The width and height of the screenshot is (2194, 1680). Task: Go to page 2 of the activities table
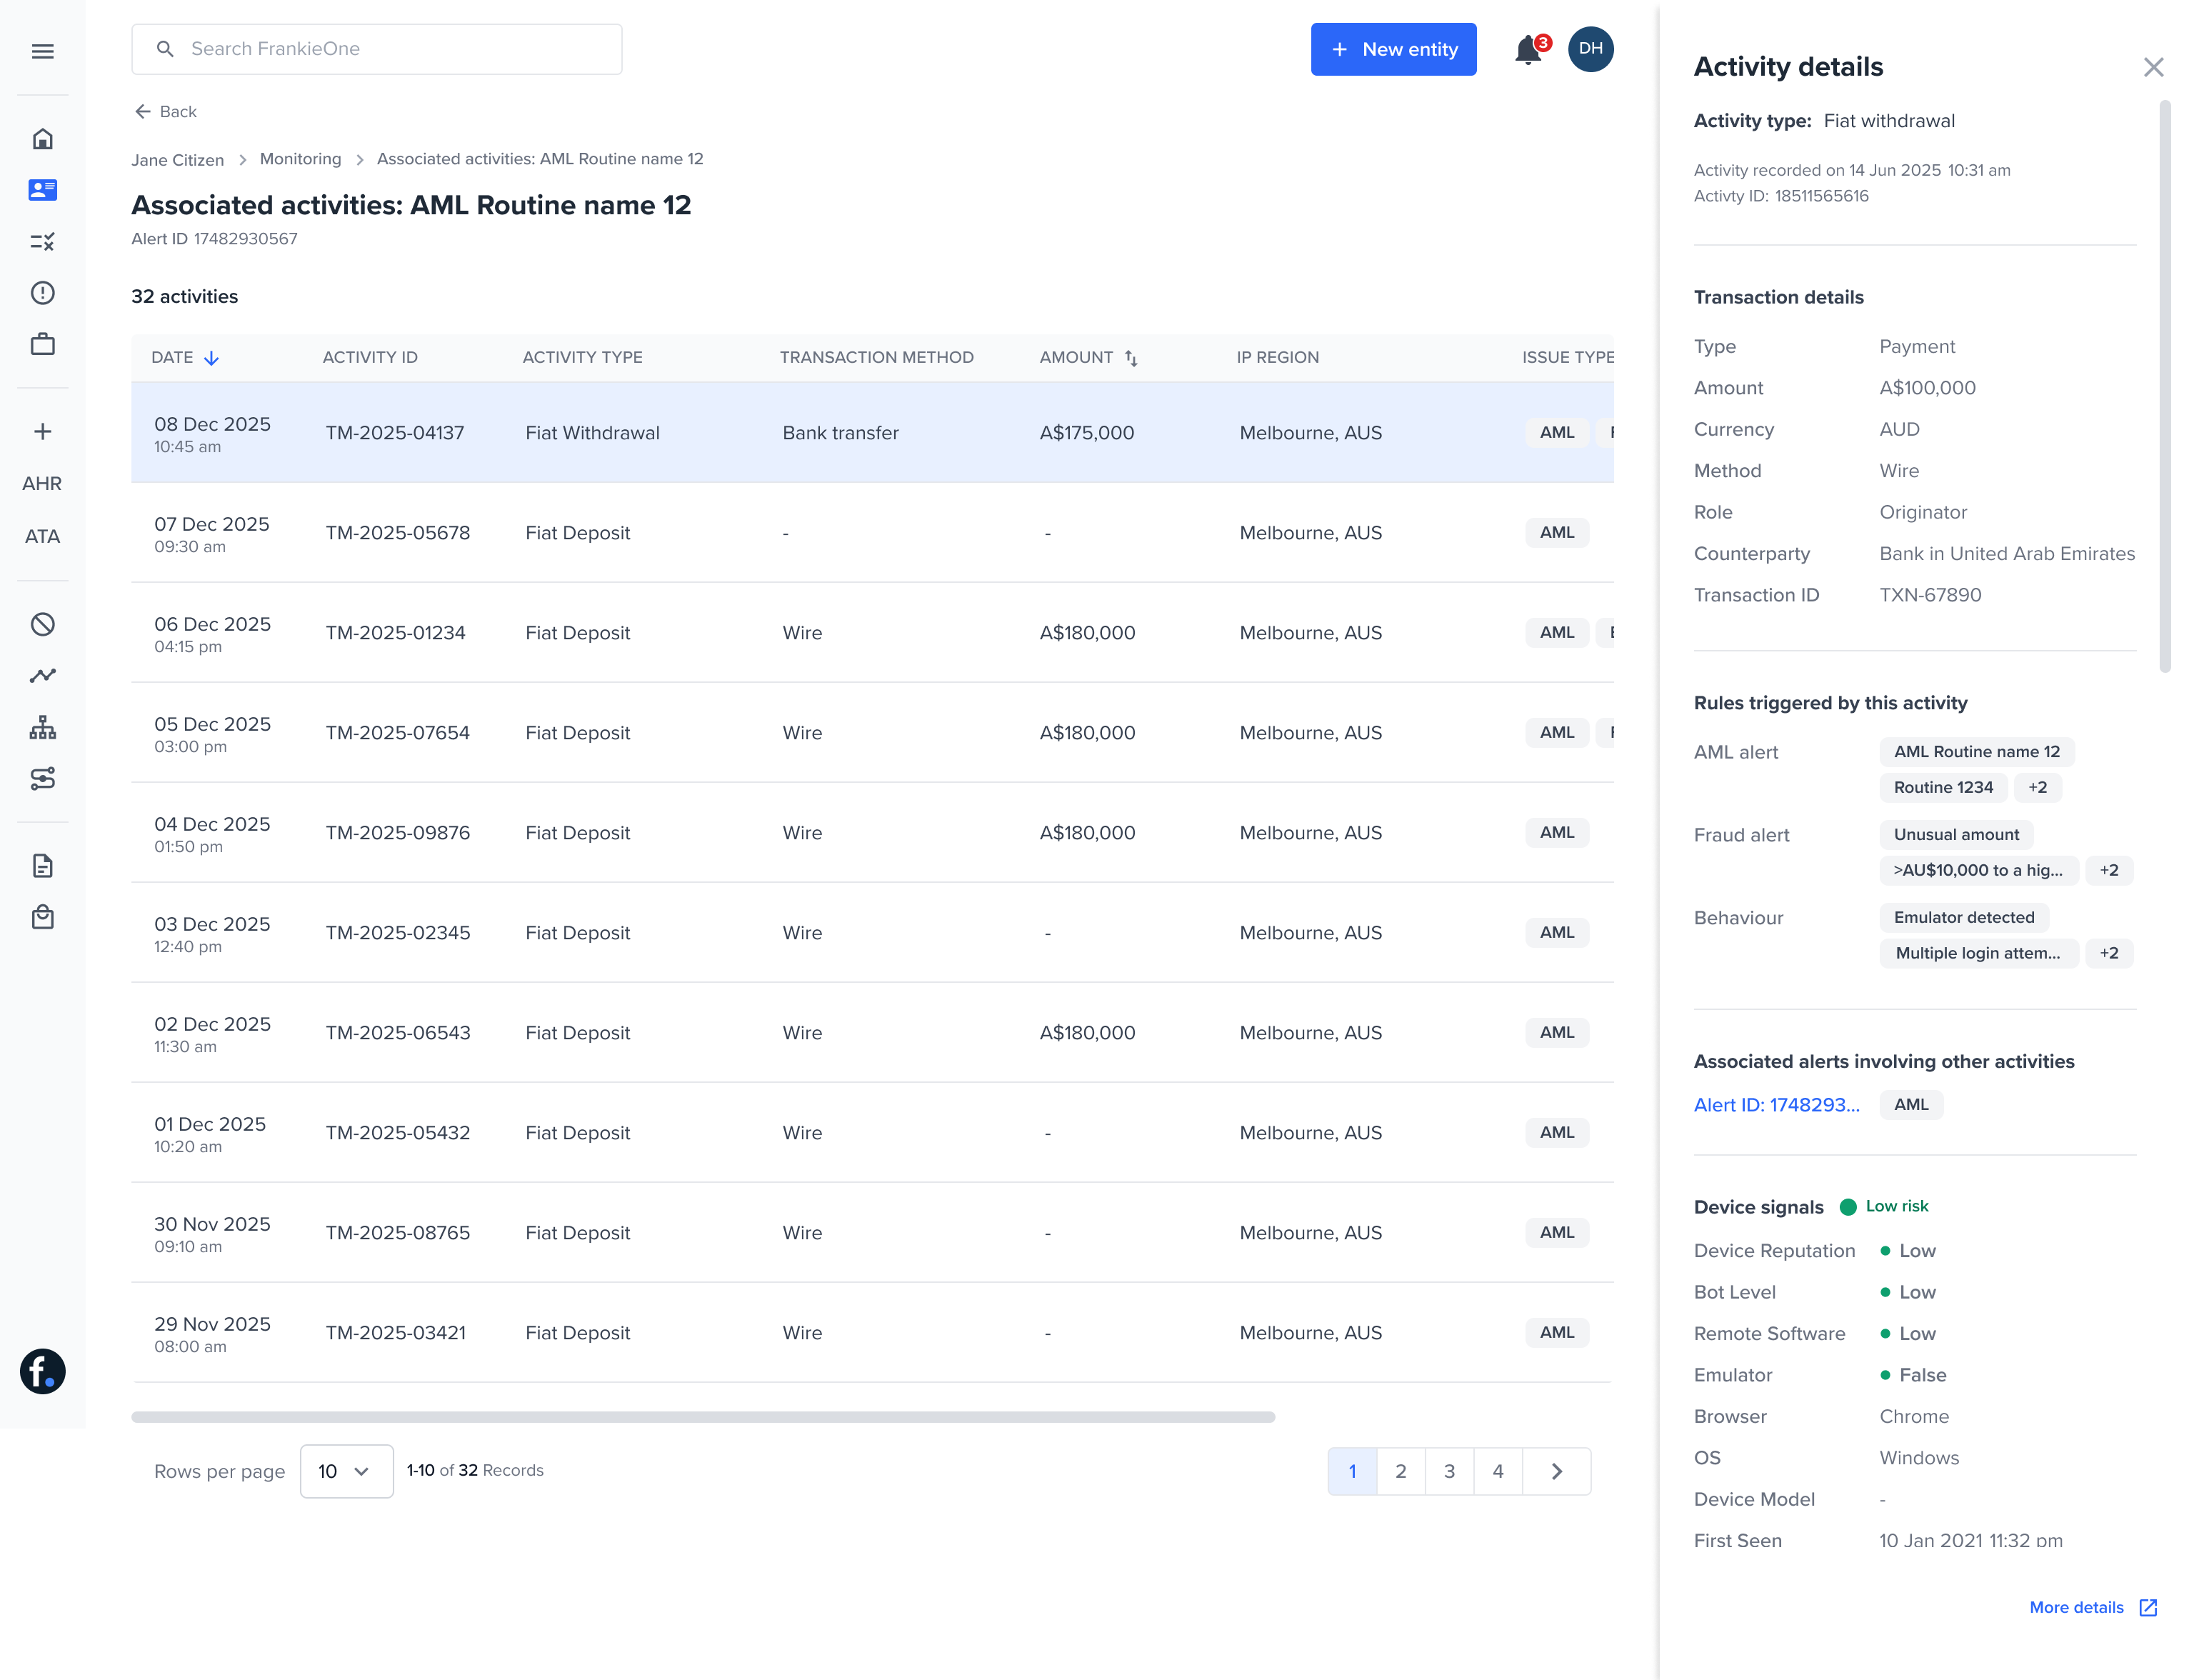pos(1400,1471)
